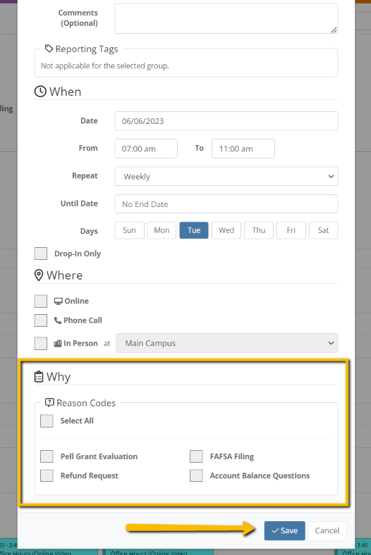The width and height of the screenshot is (371, 555).
Task: Click the clipboard icon beside Why
Action: (39, 377)
